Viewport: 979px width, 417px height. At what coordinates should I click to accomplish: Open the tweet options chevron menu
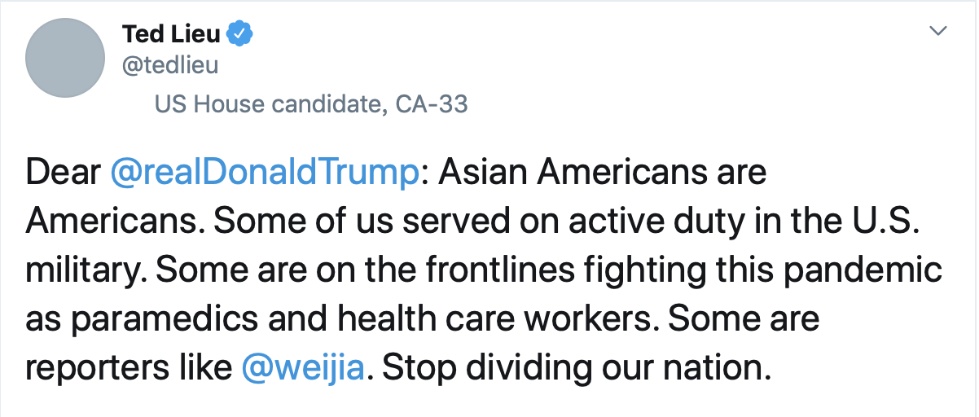pos(937,32)
